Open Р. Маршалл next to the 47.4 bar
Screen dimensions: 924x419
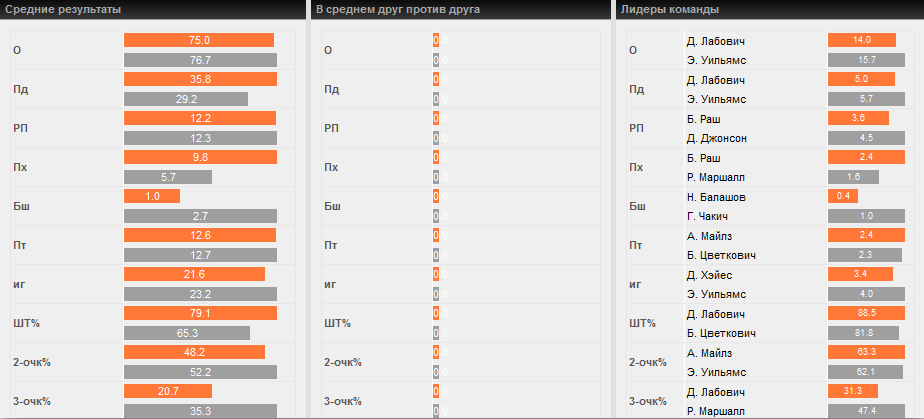(x=716, y=410)
